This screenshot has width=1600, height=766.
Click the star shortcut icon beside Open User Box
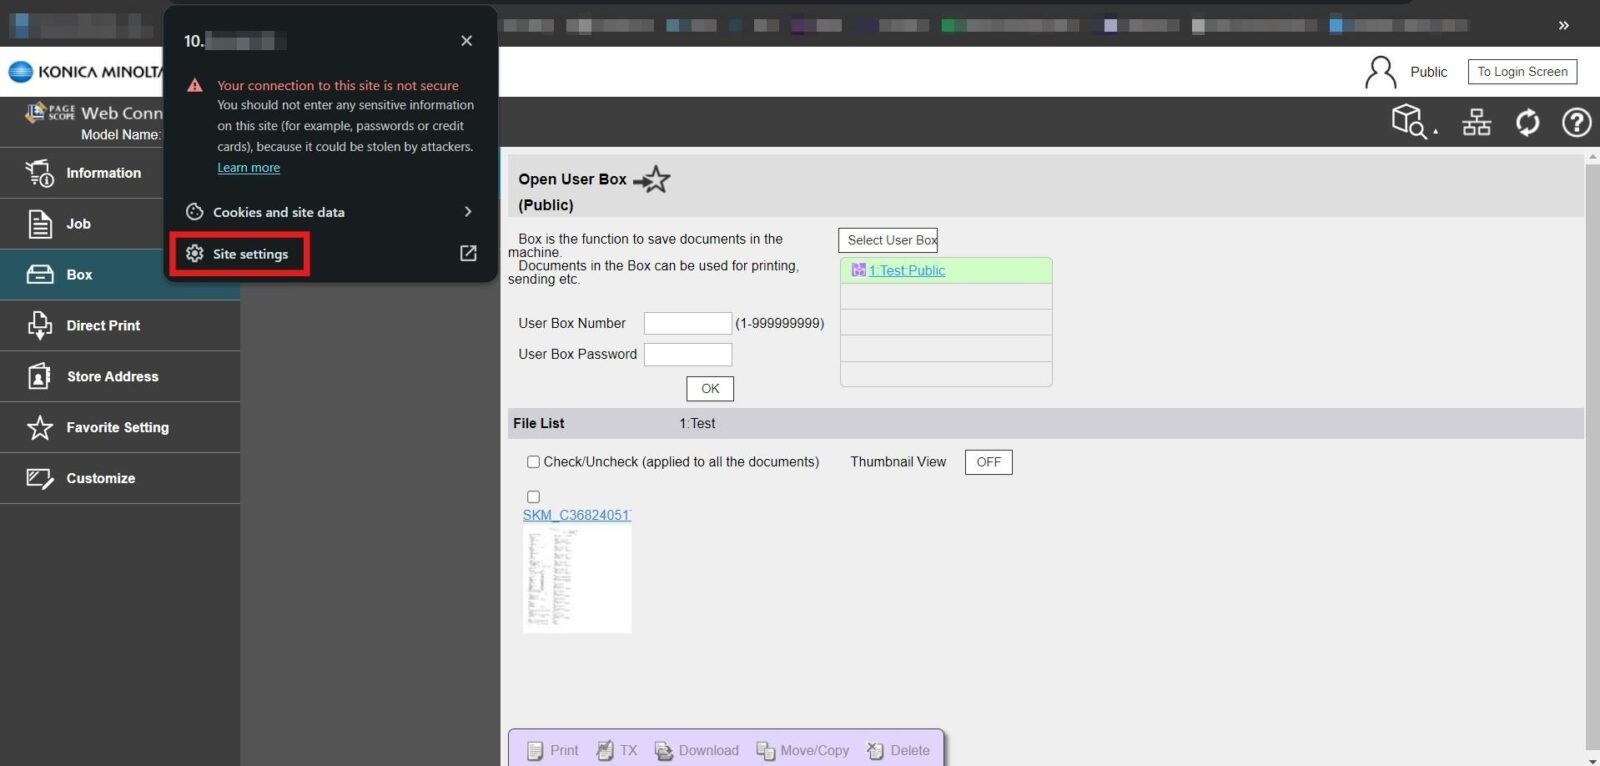pyautogui.click(x=653, y=180)
